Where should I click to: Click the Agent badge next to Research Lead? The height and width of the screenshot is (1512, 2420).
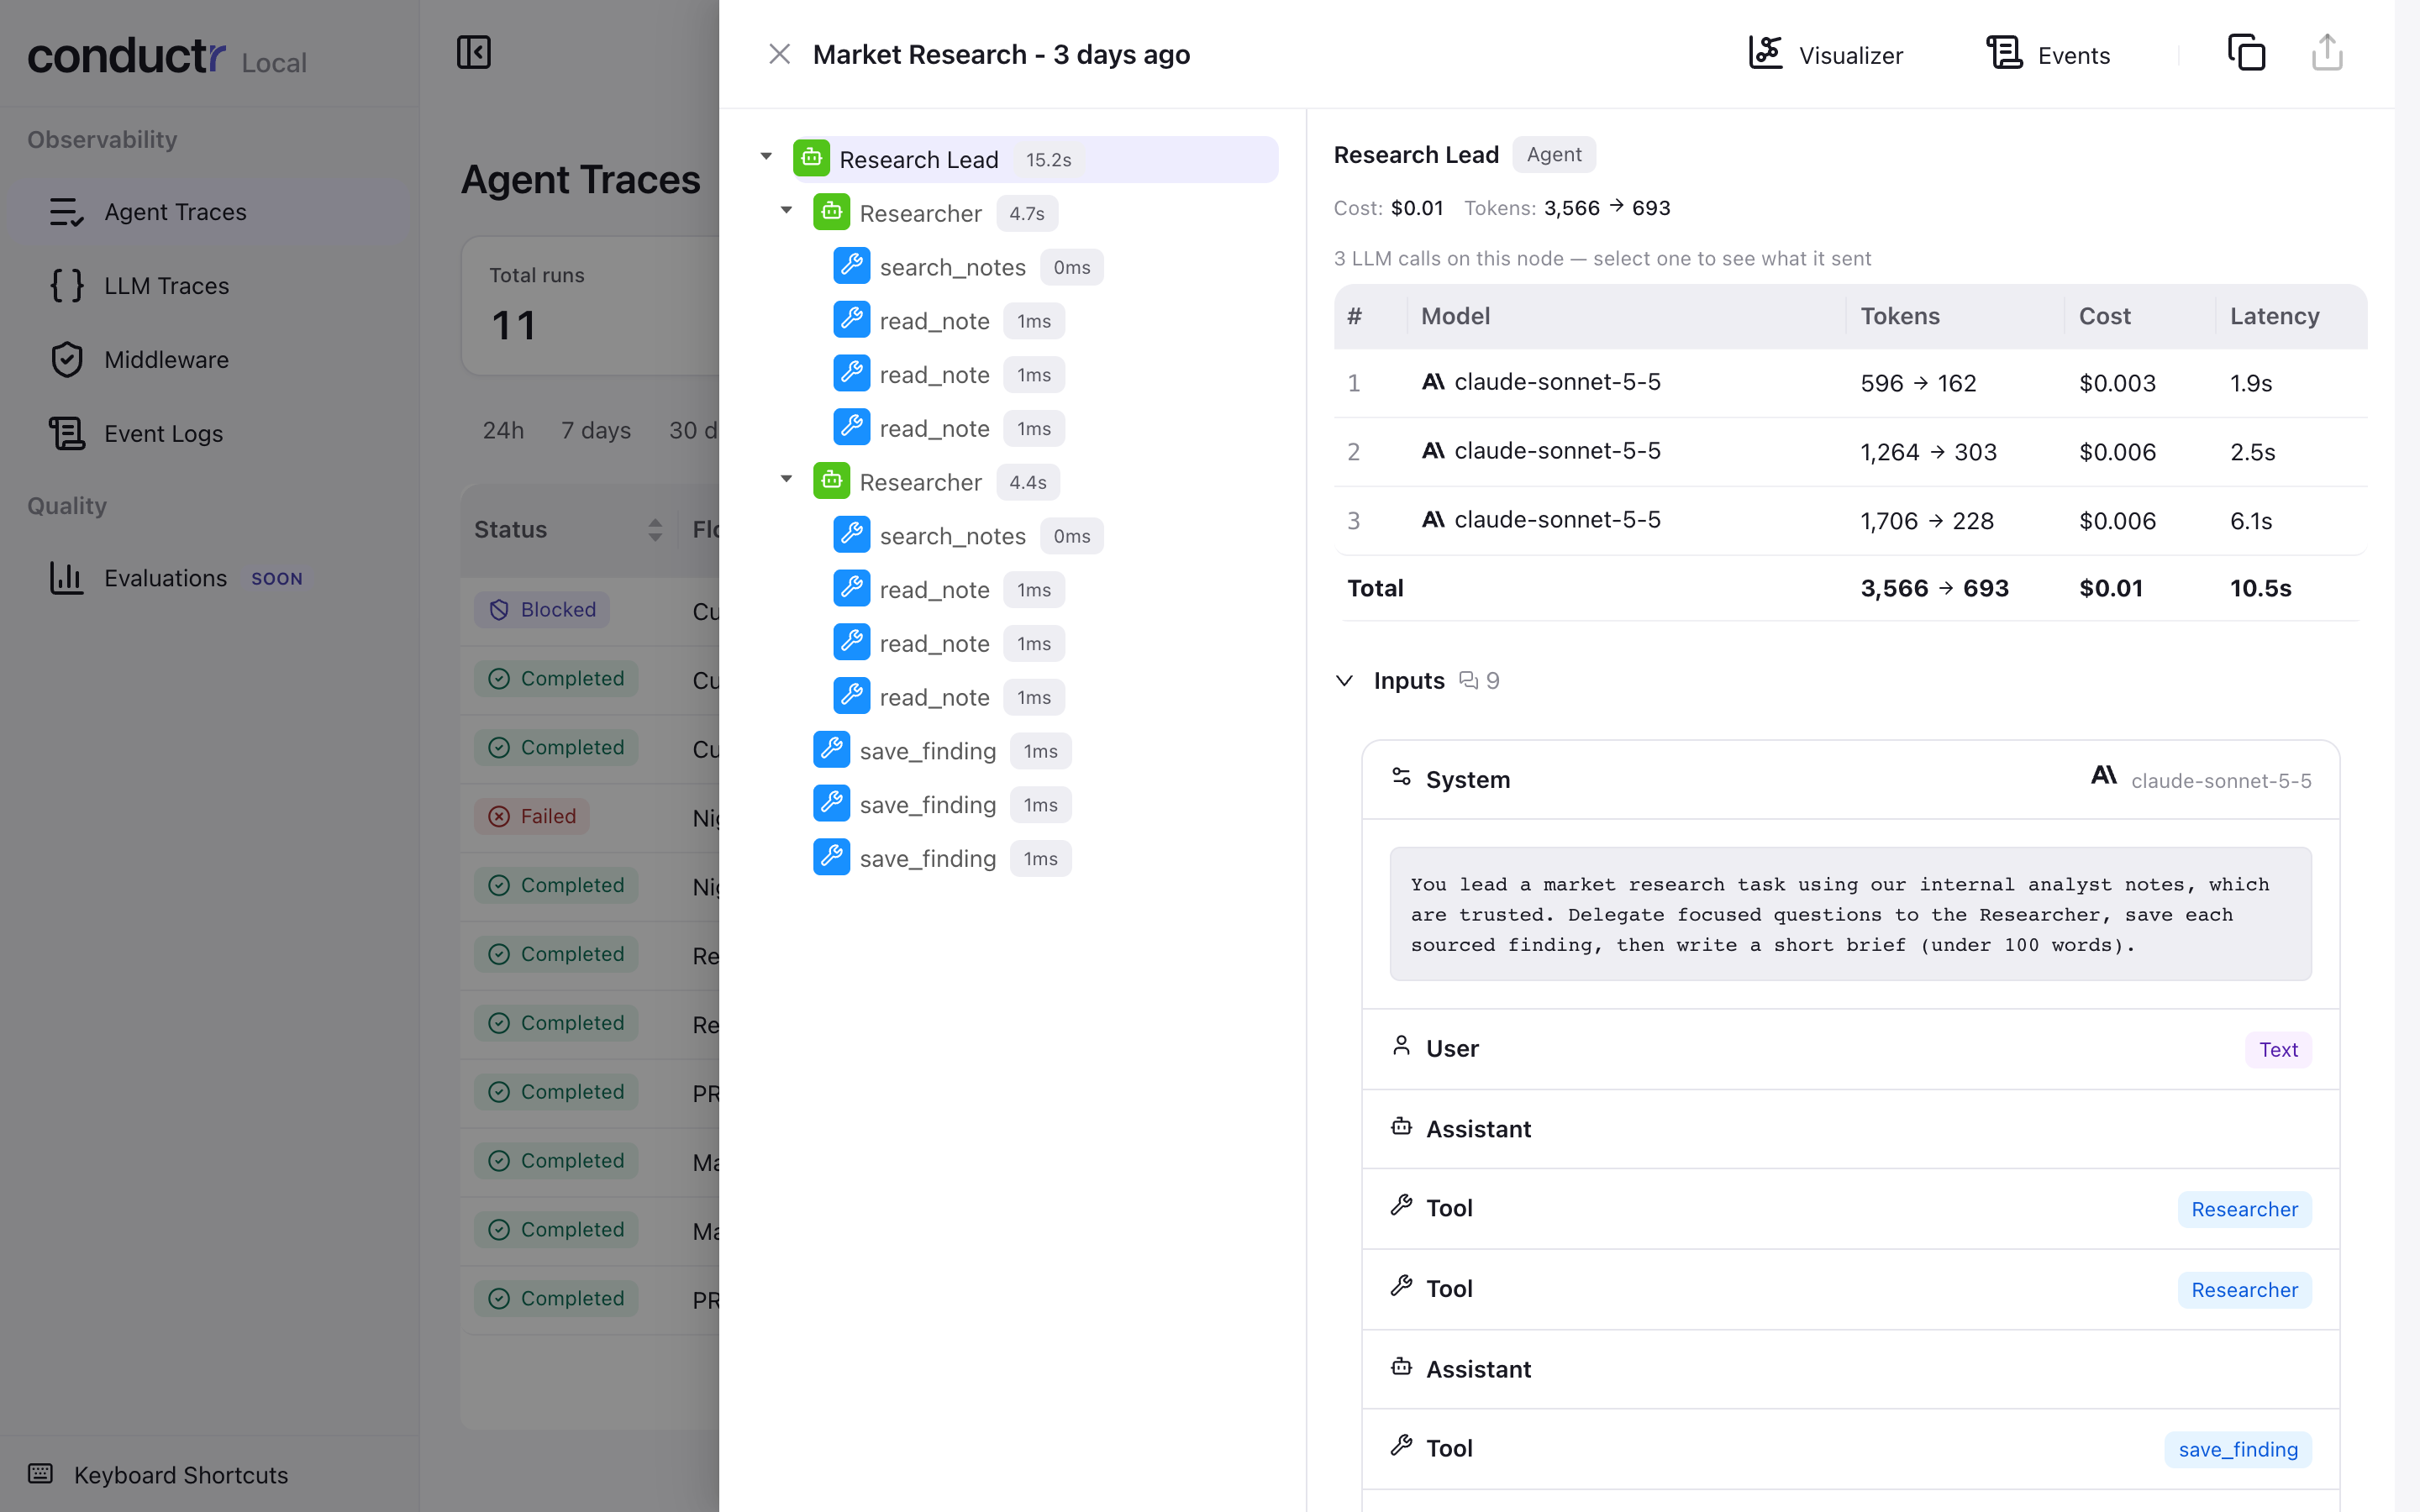(1554, 155)
